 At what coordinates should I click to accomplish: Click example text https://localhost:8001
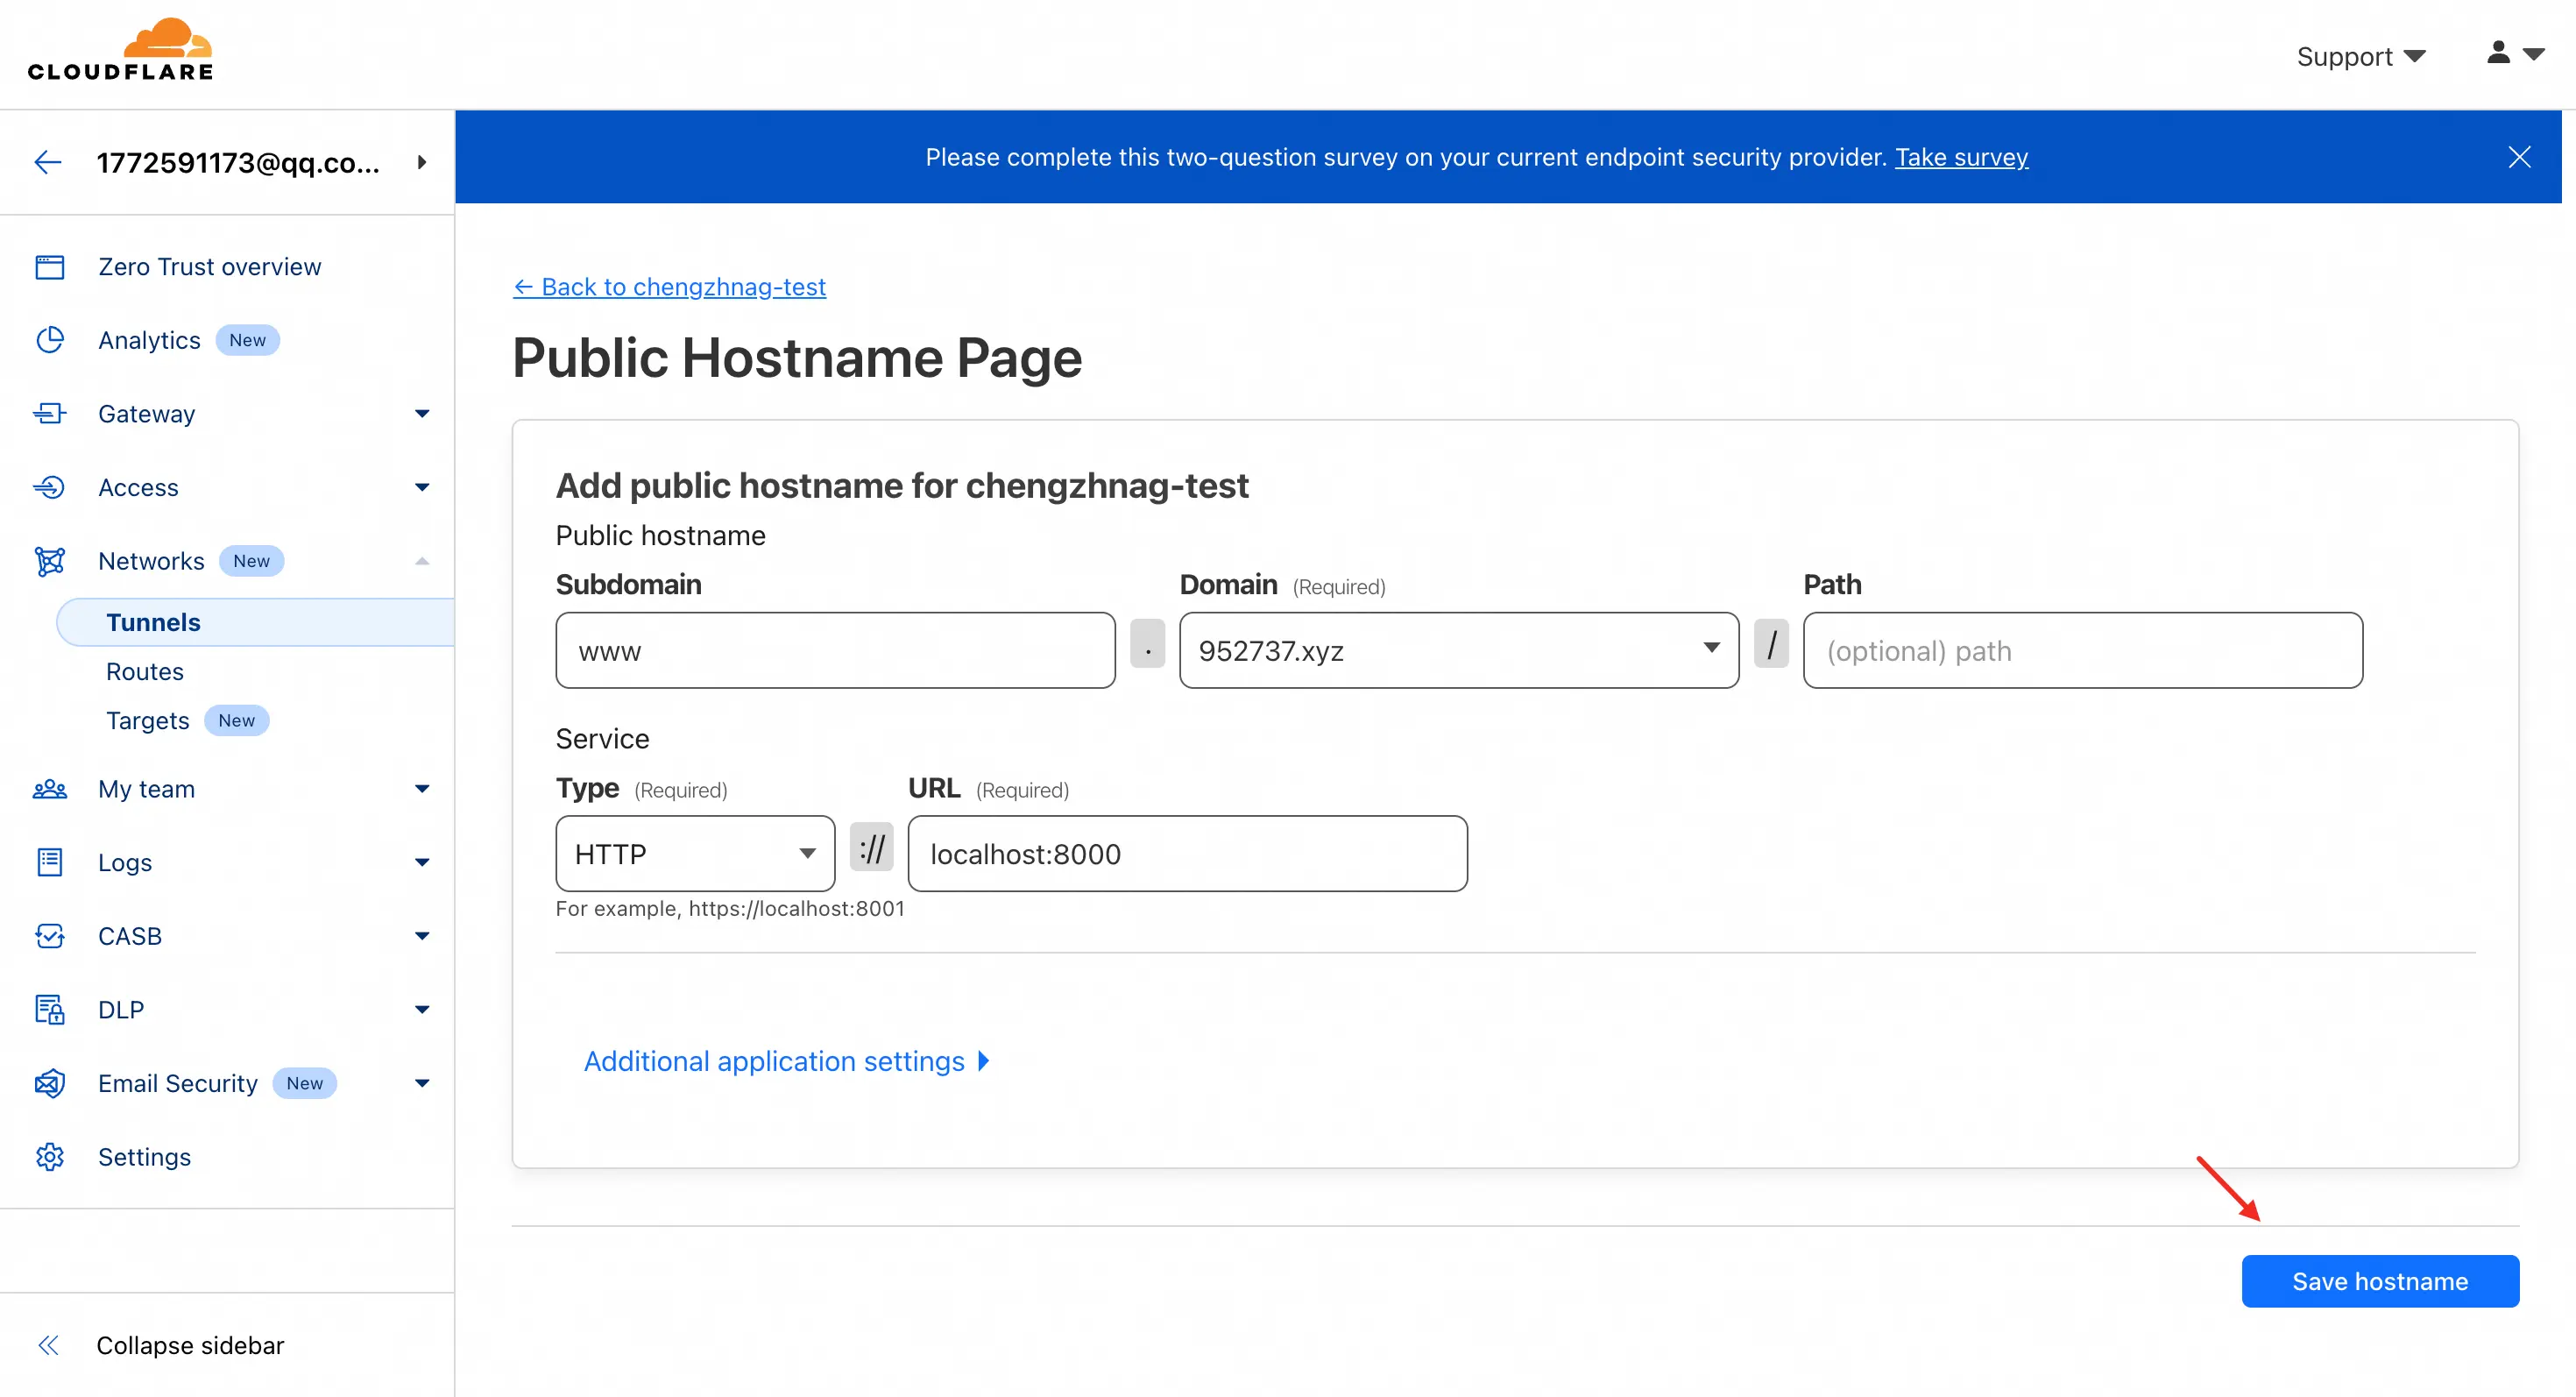pos(796,908)
